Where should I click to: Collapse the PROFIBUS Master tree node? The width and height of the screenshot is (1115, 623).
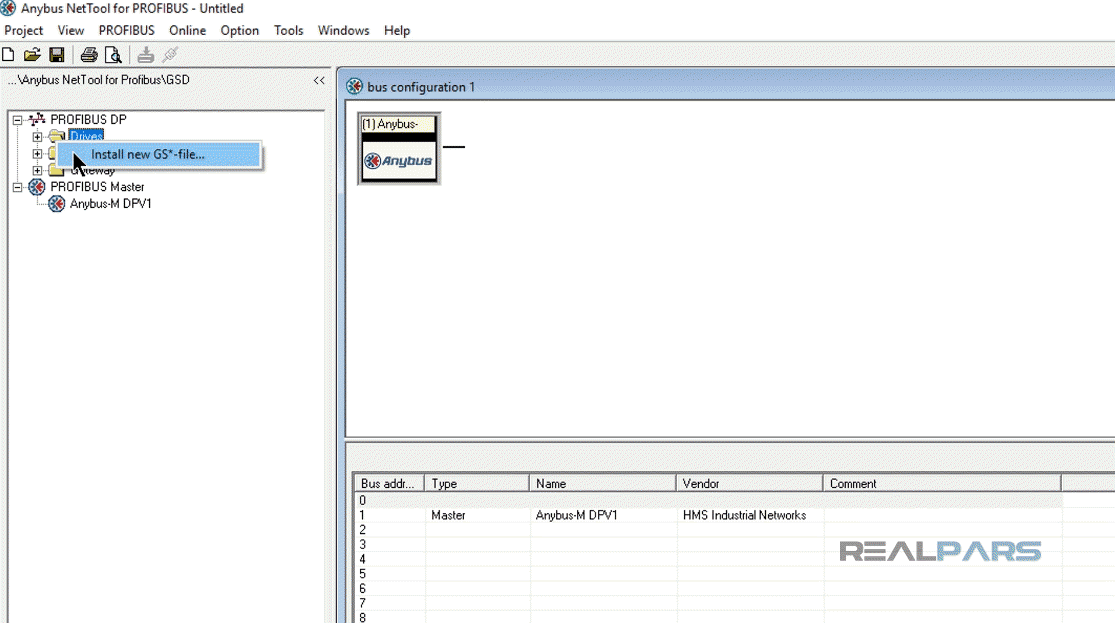click(18, 187)
